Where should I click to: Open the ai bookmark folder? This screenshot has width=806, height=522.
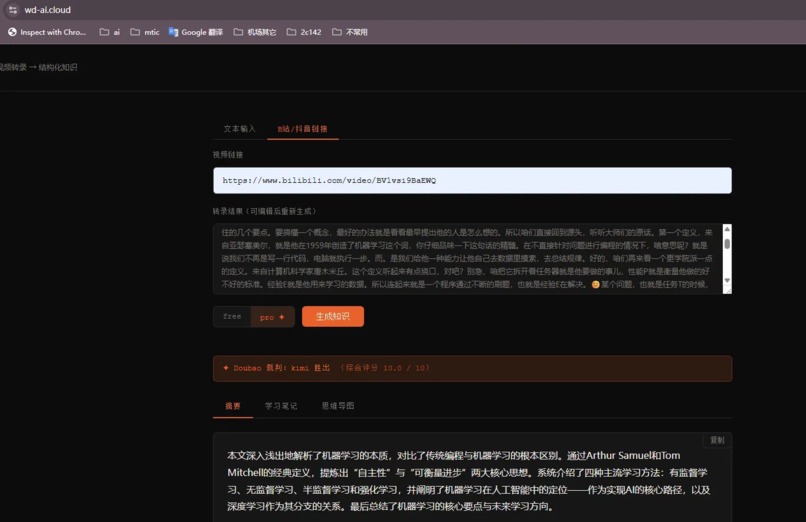pos(109,32)
